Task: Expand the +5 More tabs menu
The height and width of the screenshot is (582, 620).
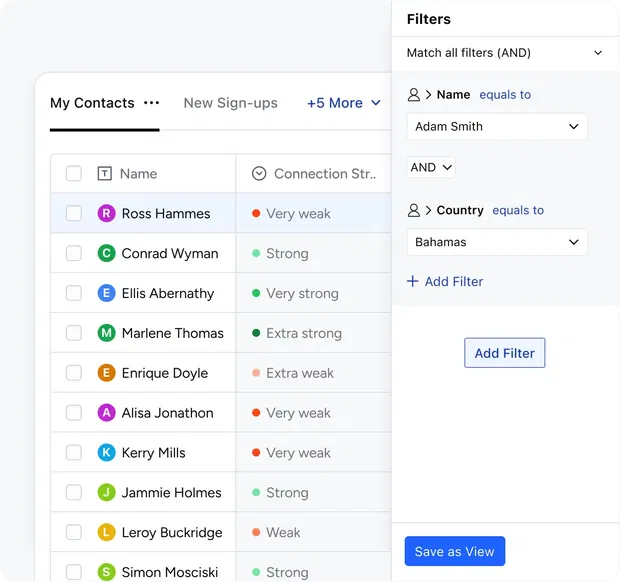Action: pos(344,103)
